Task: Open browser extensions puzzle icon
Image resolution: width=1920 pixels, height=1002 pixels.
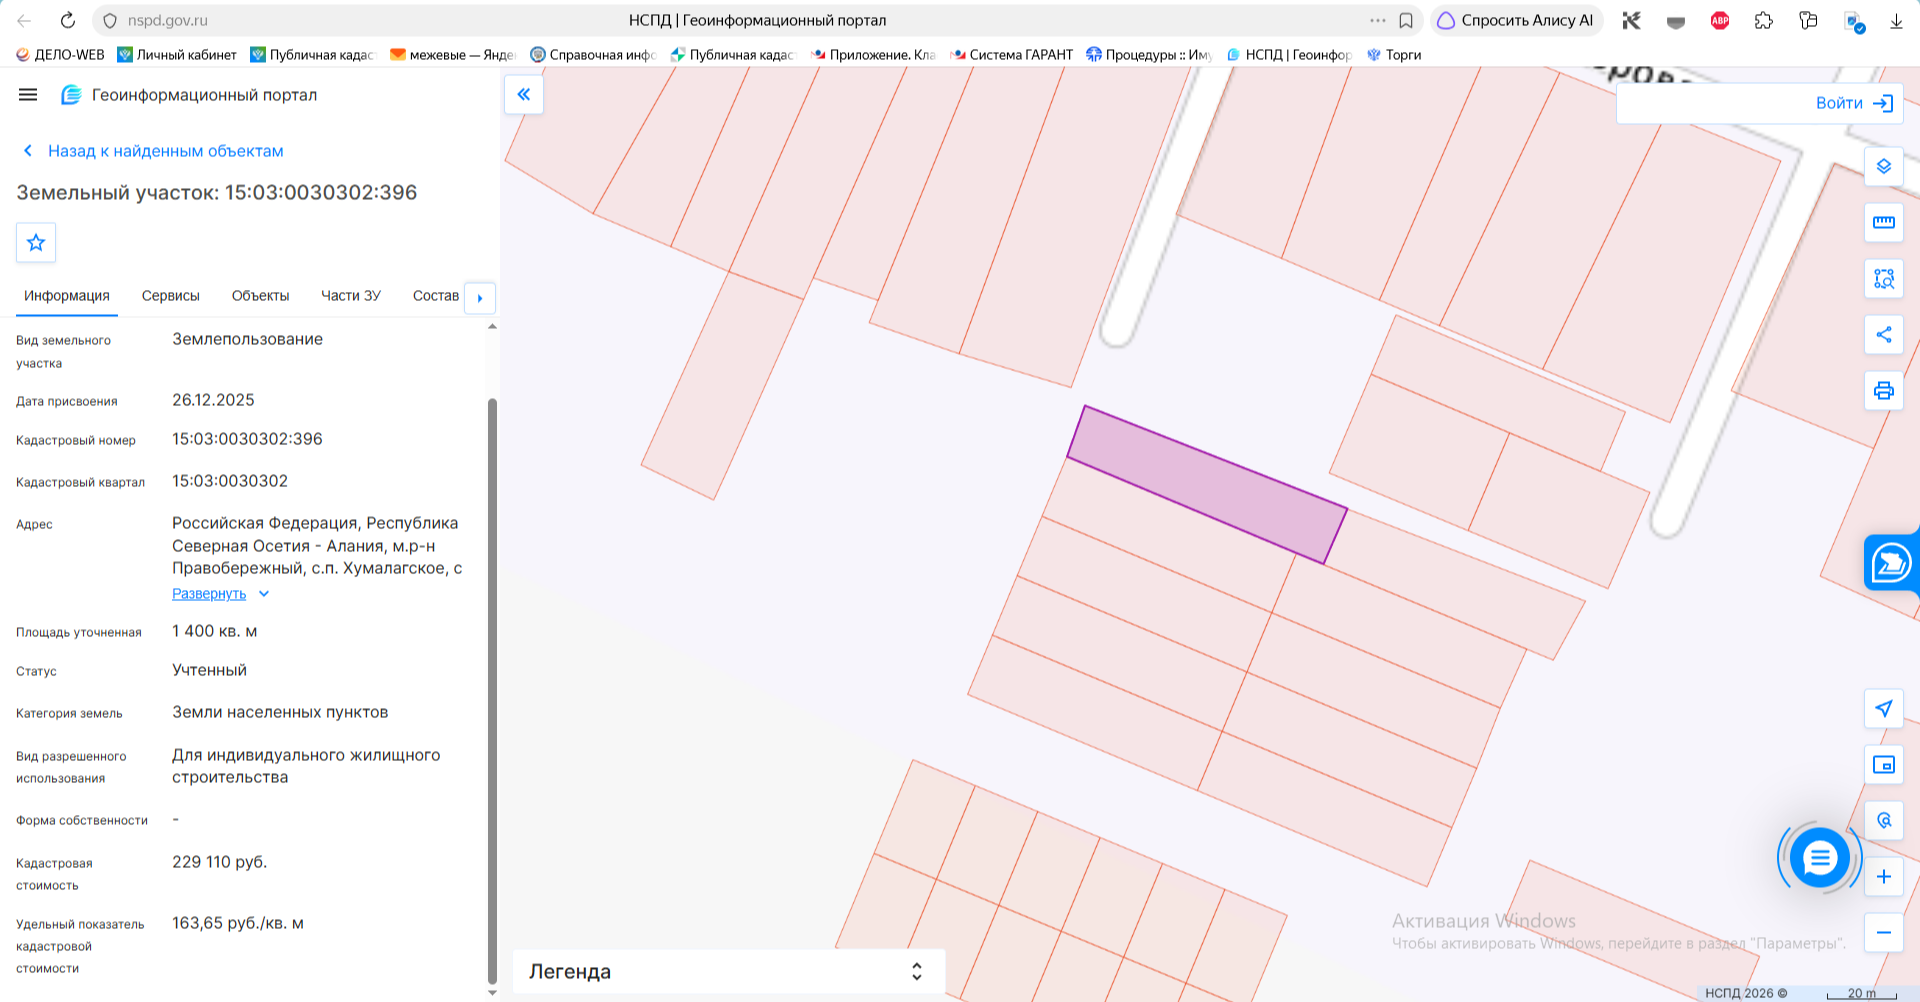Action: coord(1764,20)
